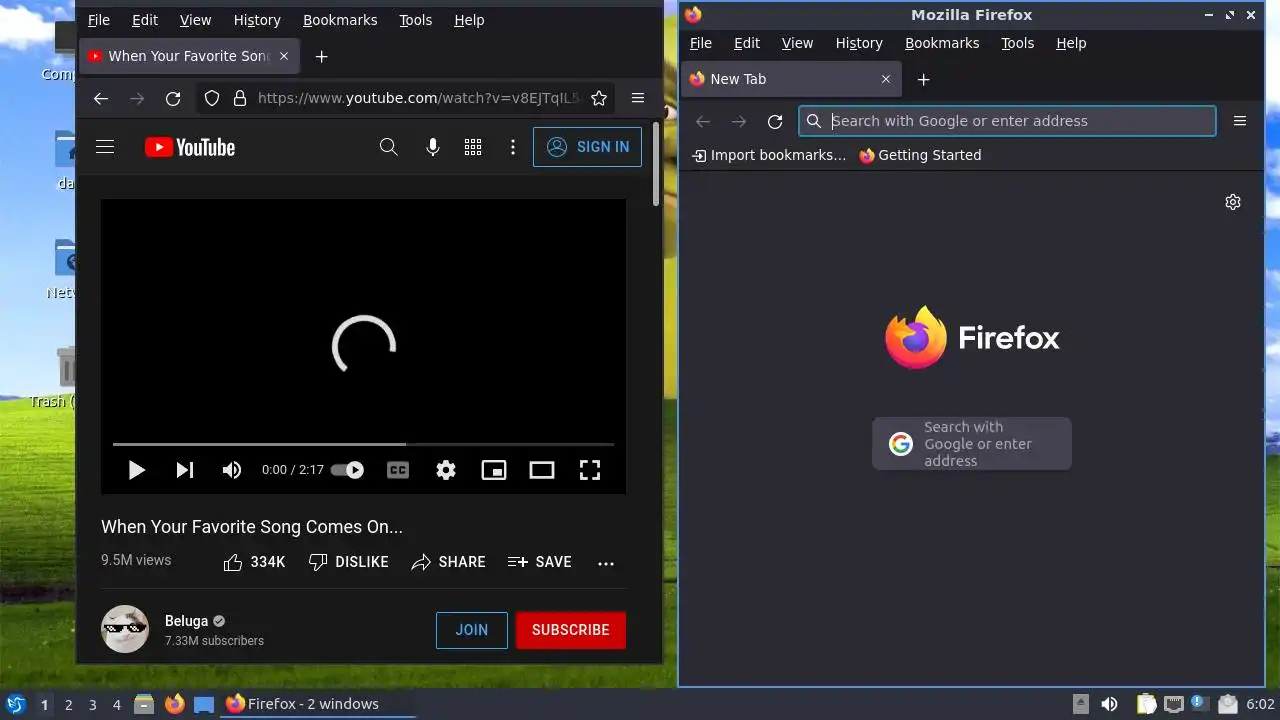The width and height of the screenshot is (1280, 720).
Task: Mute the video volume
Action: pyautogui.click(x=232, y=470)
